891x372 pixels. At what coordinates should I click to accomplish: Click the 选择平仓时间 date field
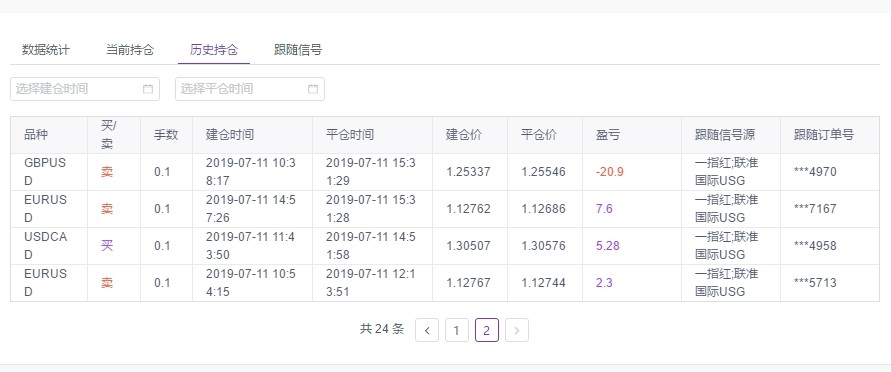pyautogui.click(x=250, y=89)
